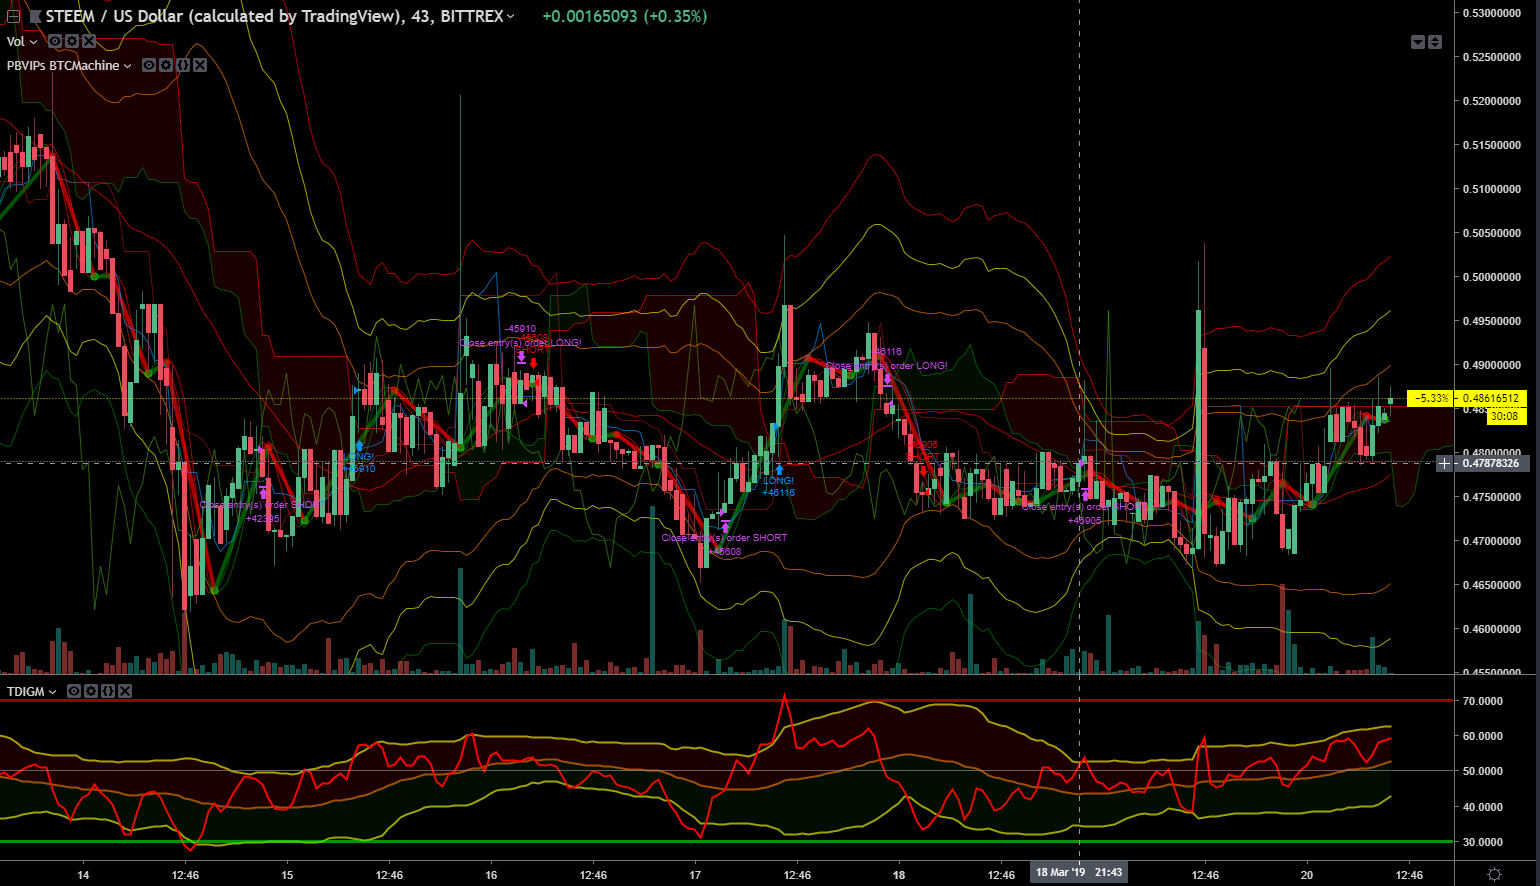
Task: Toggle visibility of the TDIGM indicator
Action: tap(74, 691)
